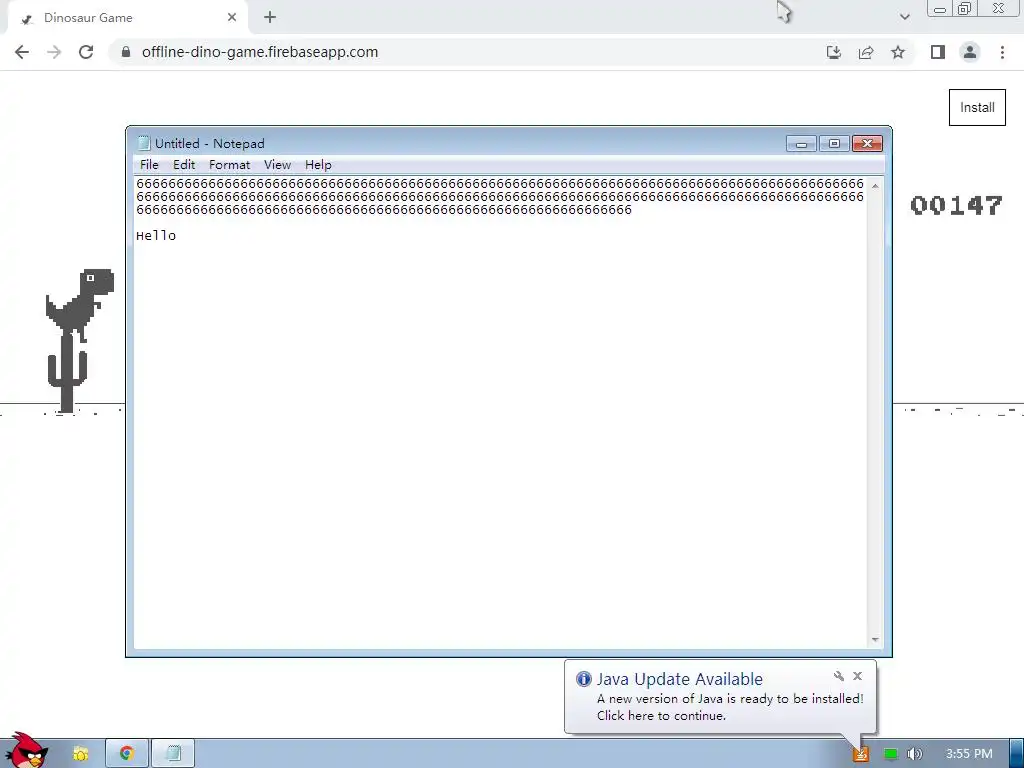Image resolution: width=1024 pixels, height=768 pixels.
Task: Close the Dinosaur Game tab
Action: coord(232,18)
